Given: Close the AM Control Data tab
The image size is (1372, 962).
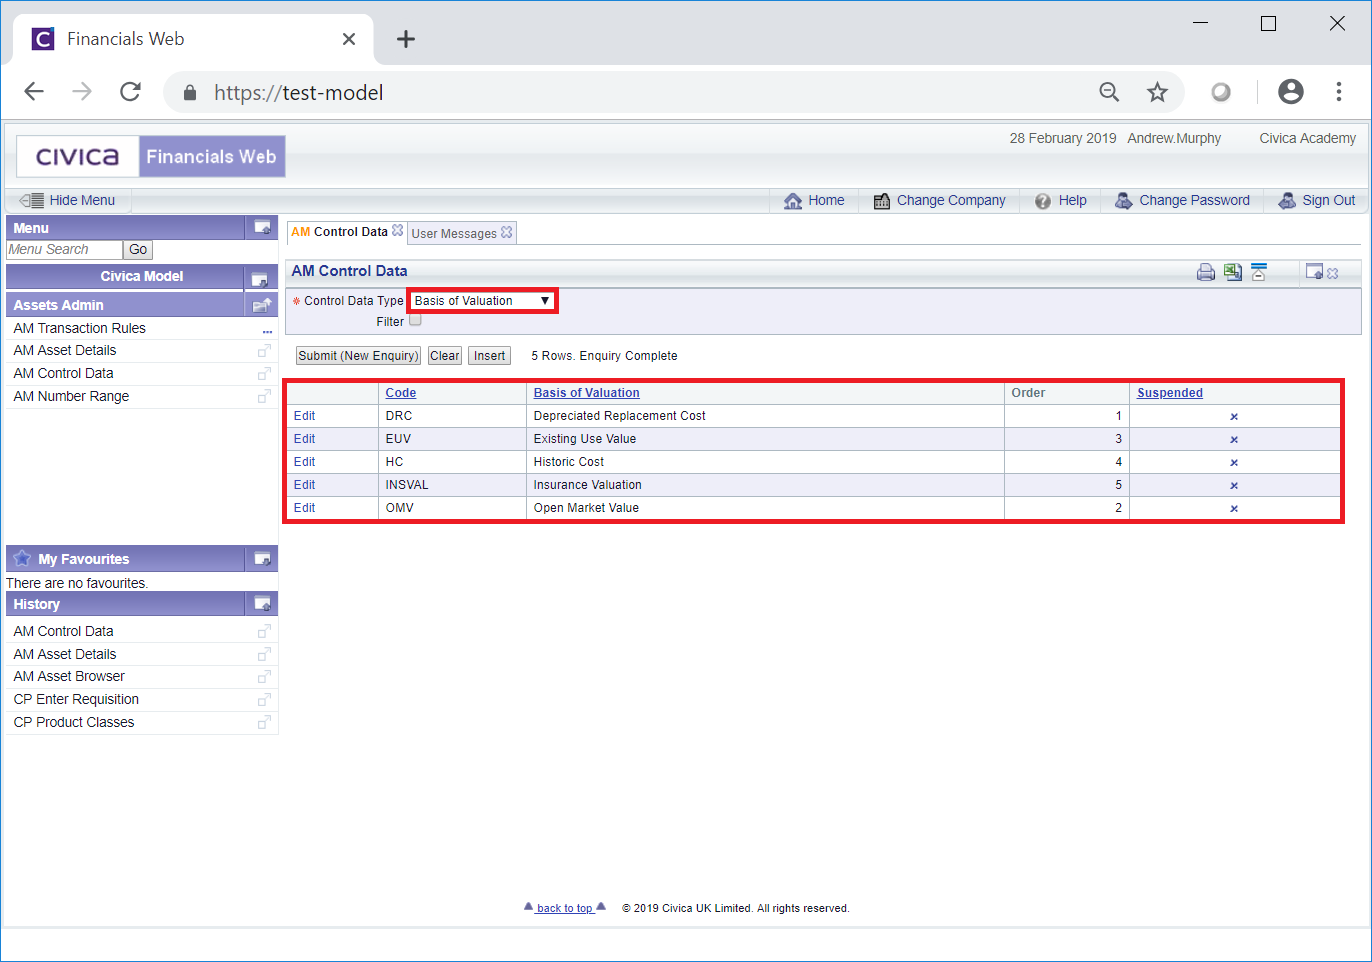Looking at the screenshot, I should click(397, 230).
